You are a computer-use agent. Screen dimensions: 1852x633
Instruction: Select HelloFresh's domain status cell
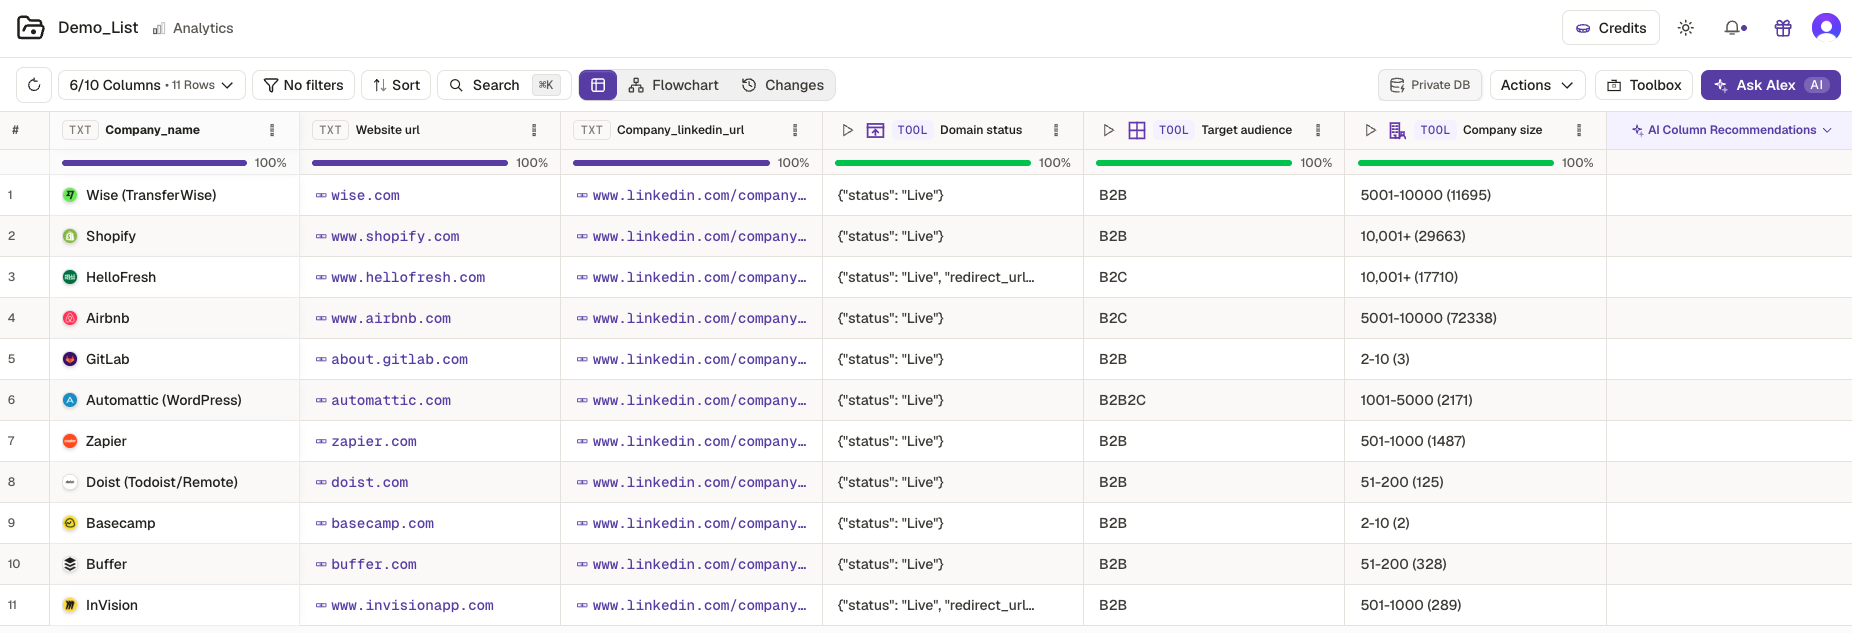(953, 277)
